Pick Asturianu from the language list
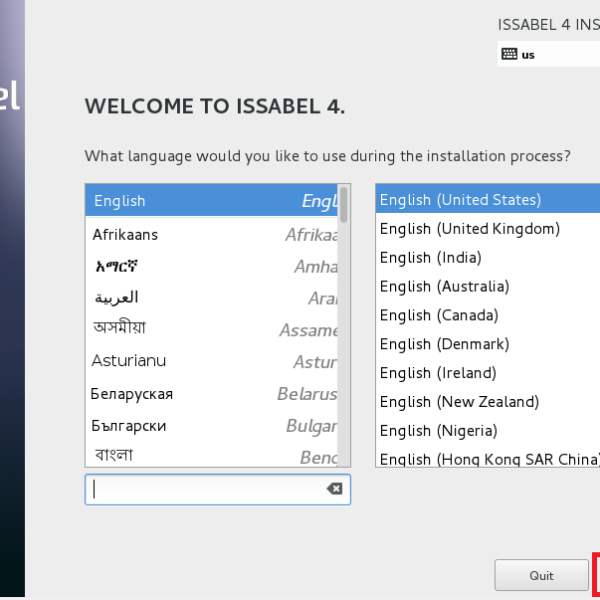The image size is (600, 600). 211,361
